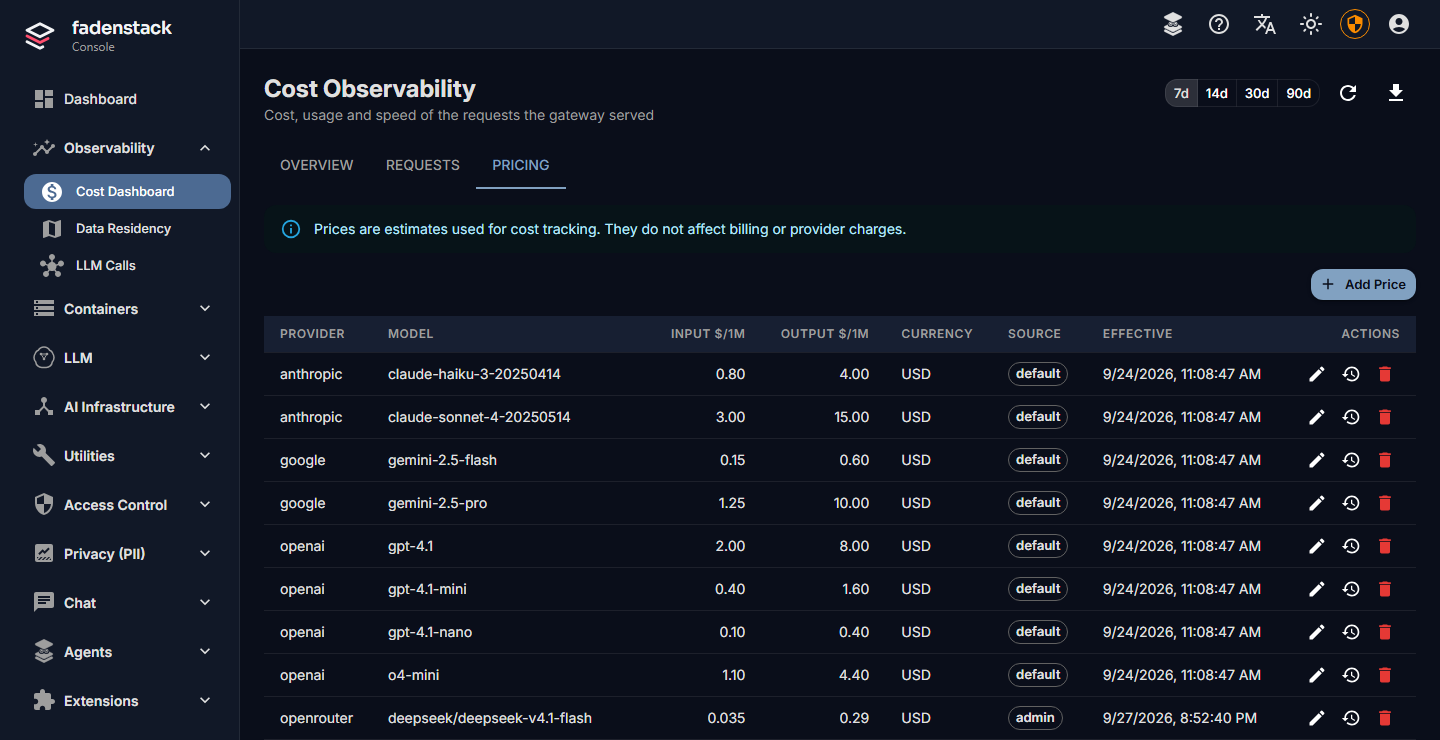Select the Pricing tab

tap(521, 165)
